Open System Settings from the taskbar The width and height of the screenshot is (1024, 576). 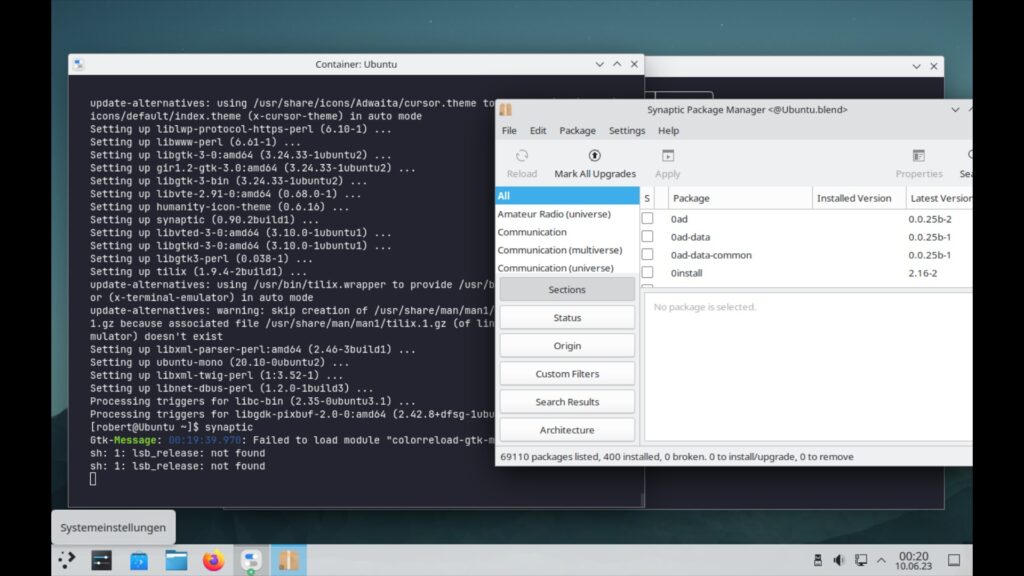pos(101,560)
